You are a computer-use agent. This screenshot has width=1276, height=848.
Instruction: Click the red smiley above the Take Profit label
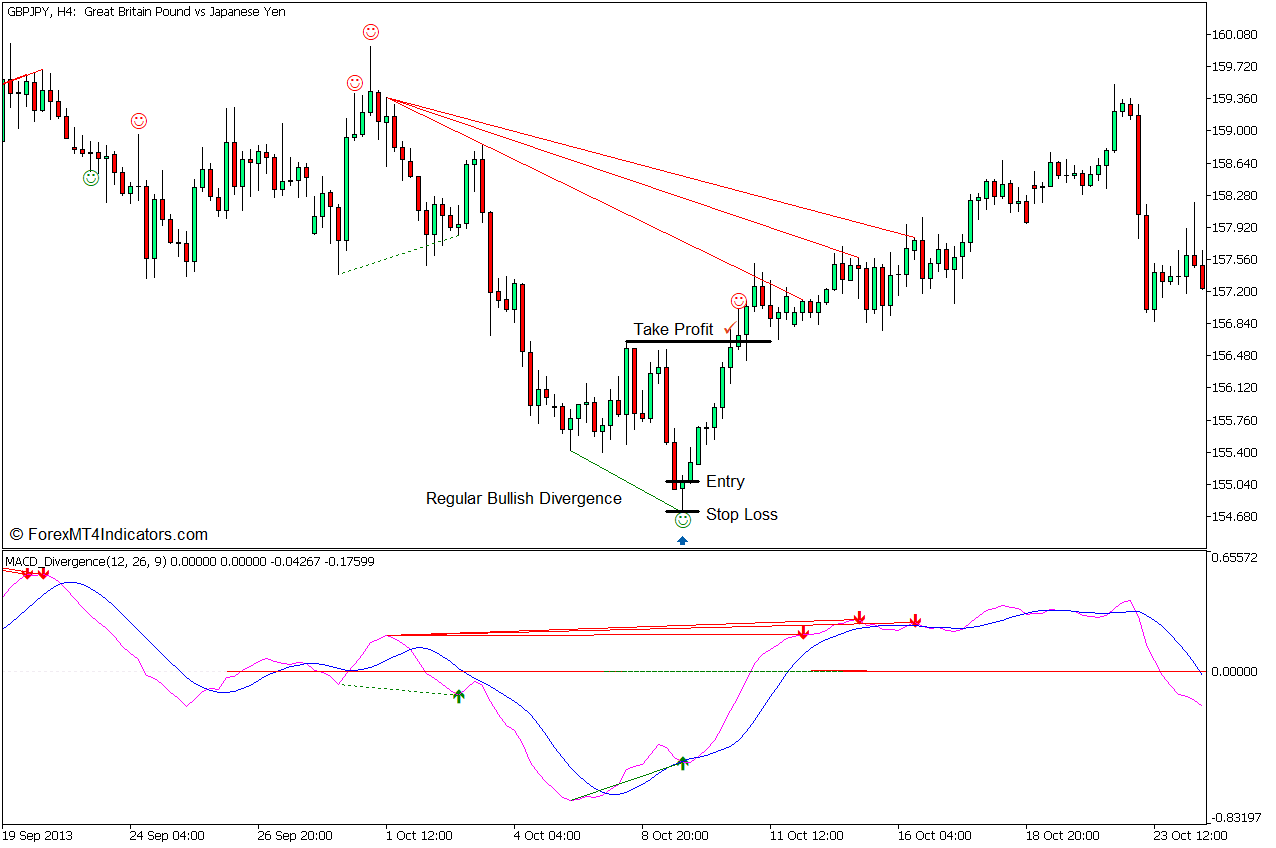tap(738, 300)
